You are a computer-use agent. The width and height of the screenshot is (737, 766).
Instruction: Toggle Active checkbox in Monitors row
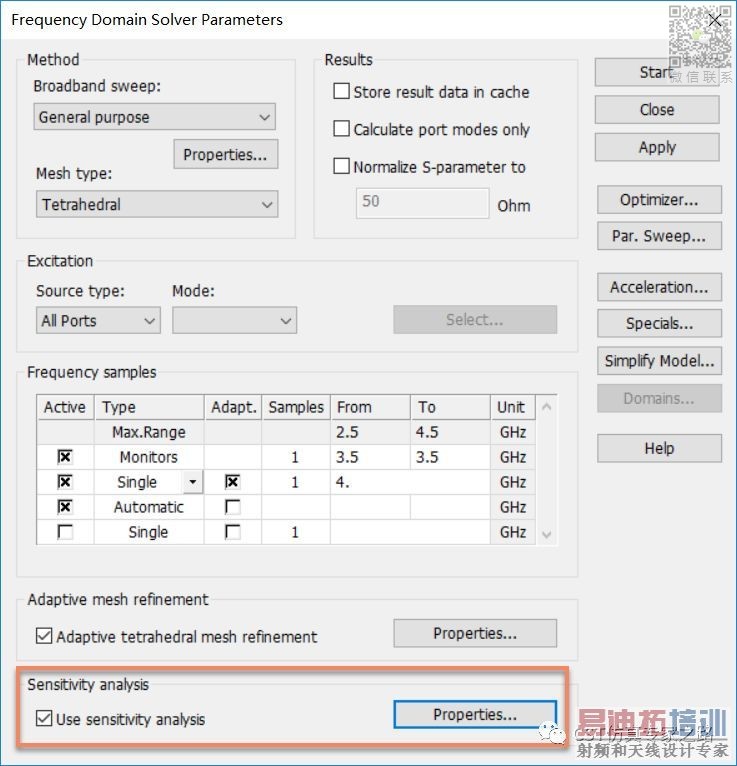coord(65,457)
